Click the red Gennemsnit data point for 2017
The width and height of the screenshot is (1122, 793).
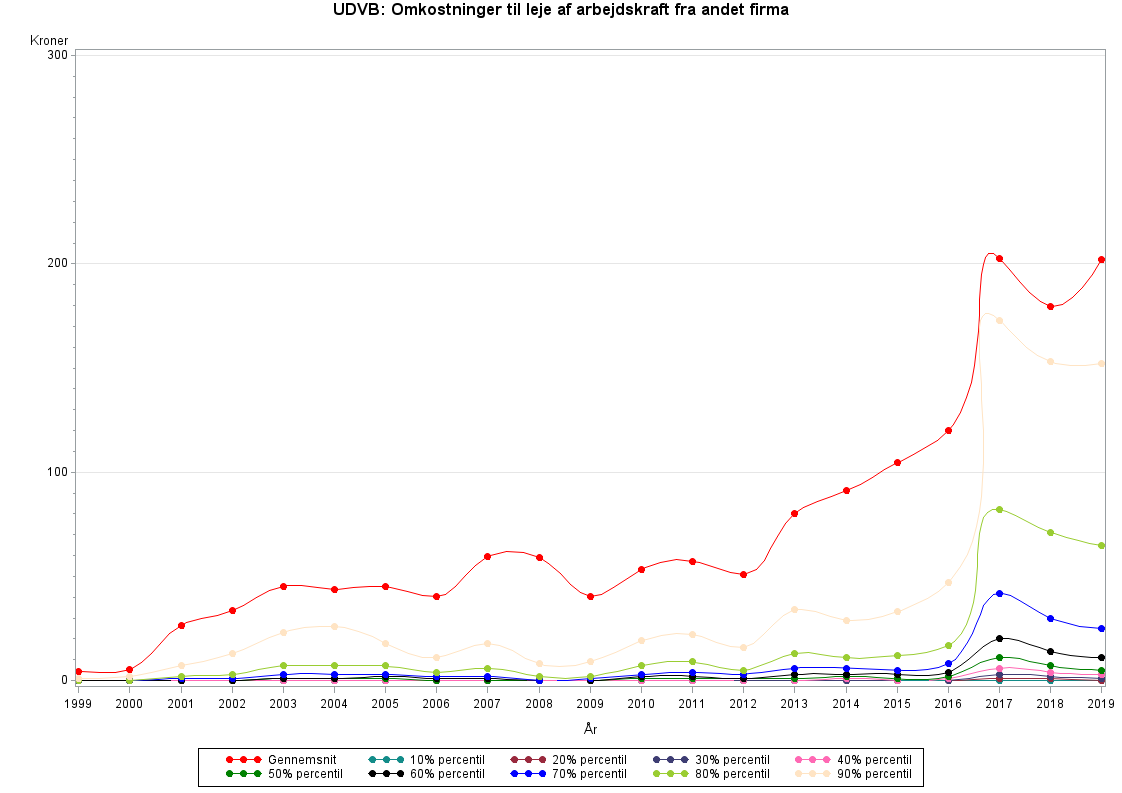[999, 259]
